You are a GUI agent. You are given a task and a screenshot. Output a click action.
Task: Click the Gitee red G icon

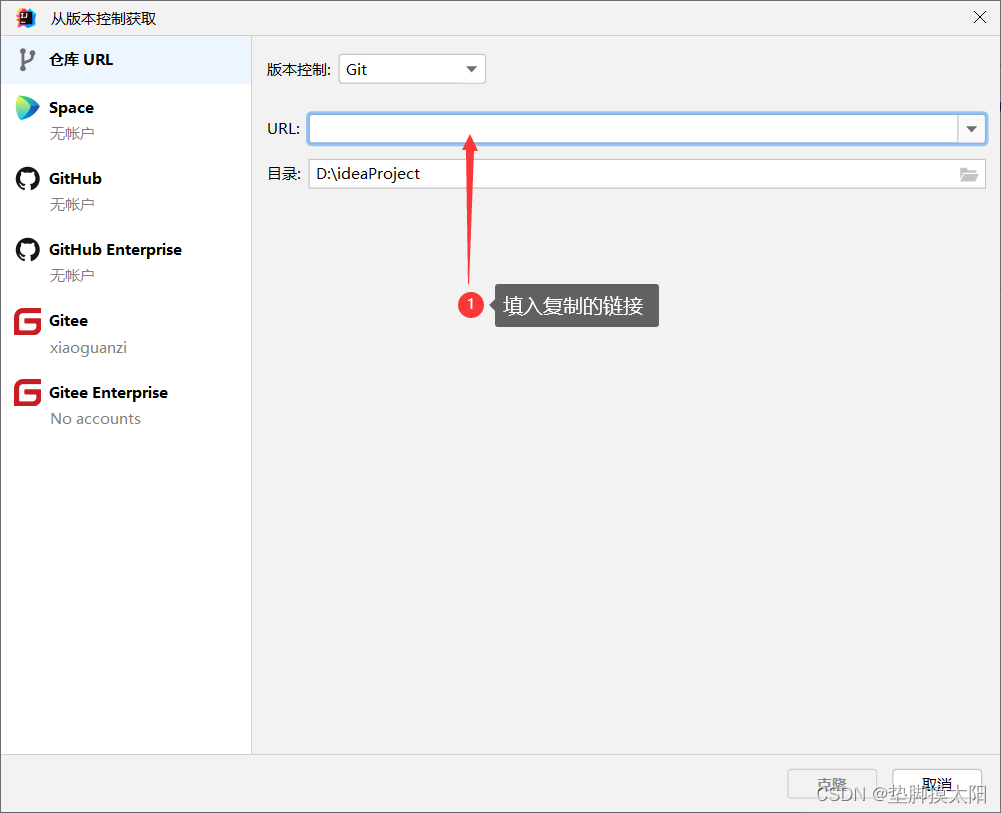[x=27, y=321]
